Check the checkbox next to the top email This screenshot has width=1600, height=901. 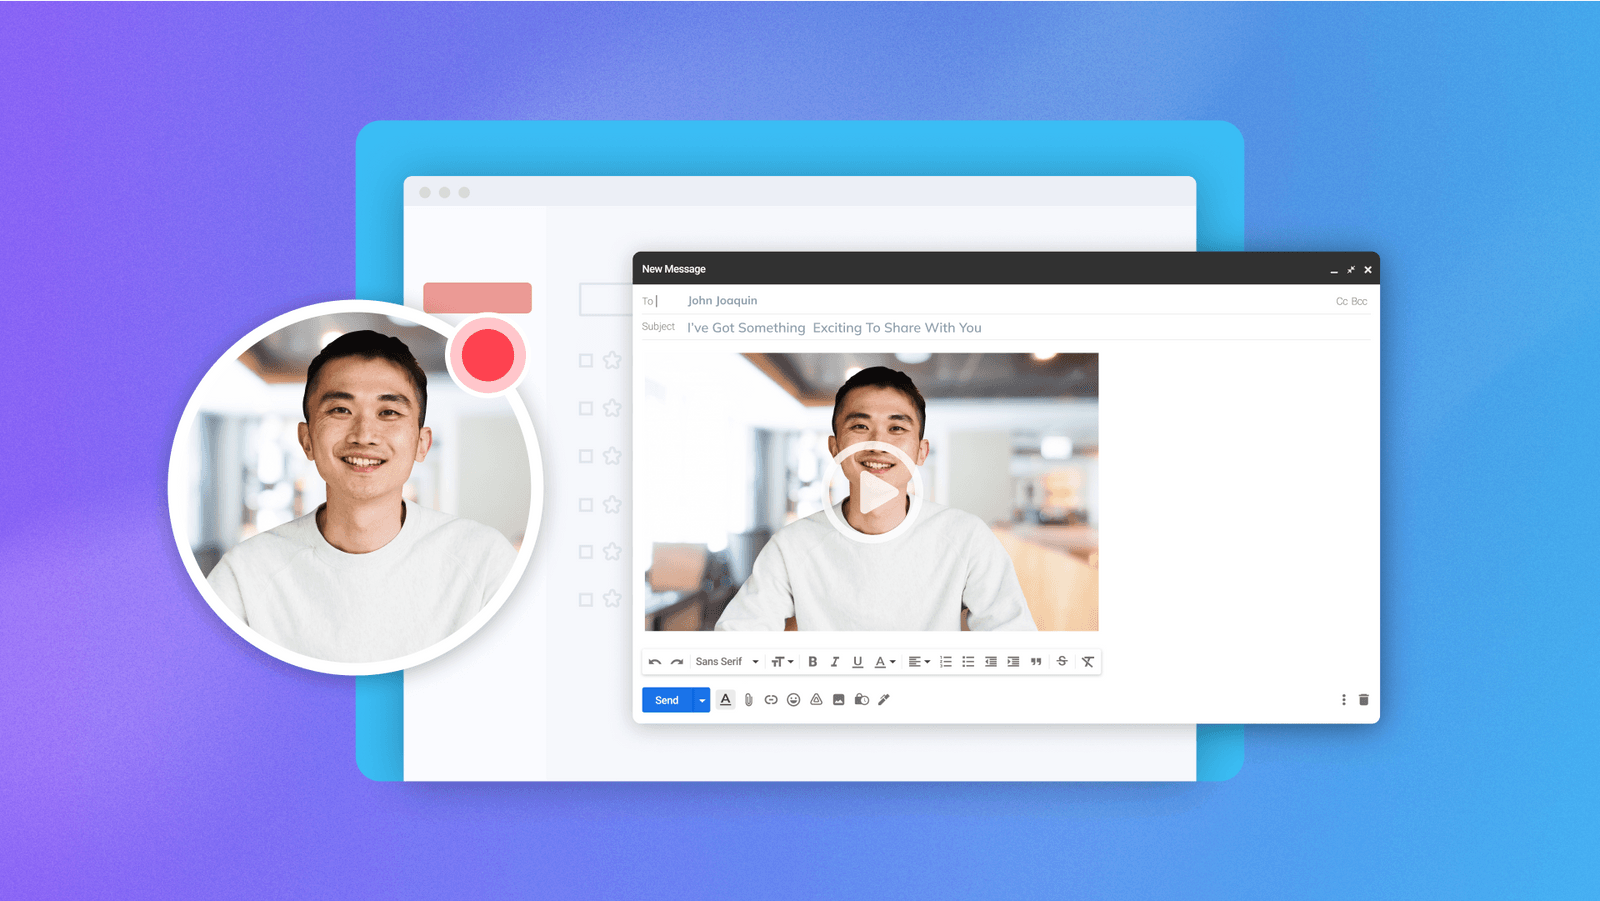(585, 361)
